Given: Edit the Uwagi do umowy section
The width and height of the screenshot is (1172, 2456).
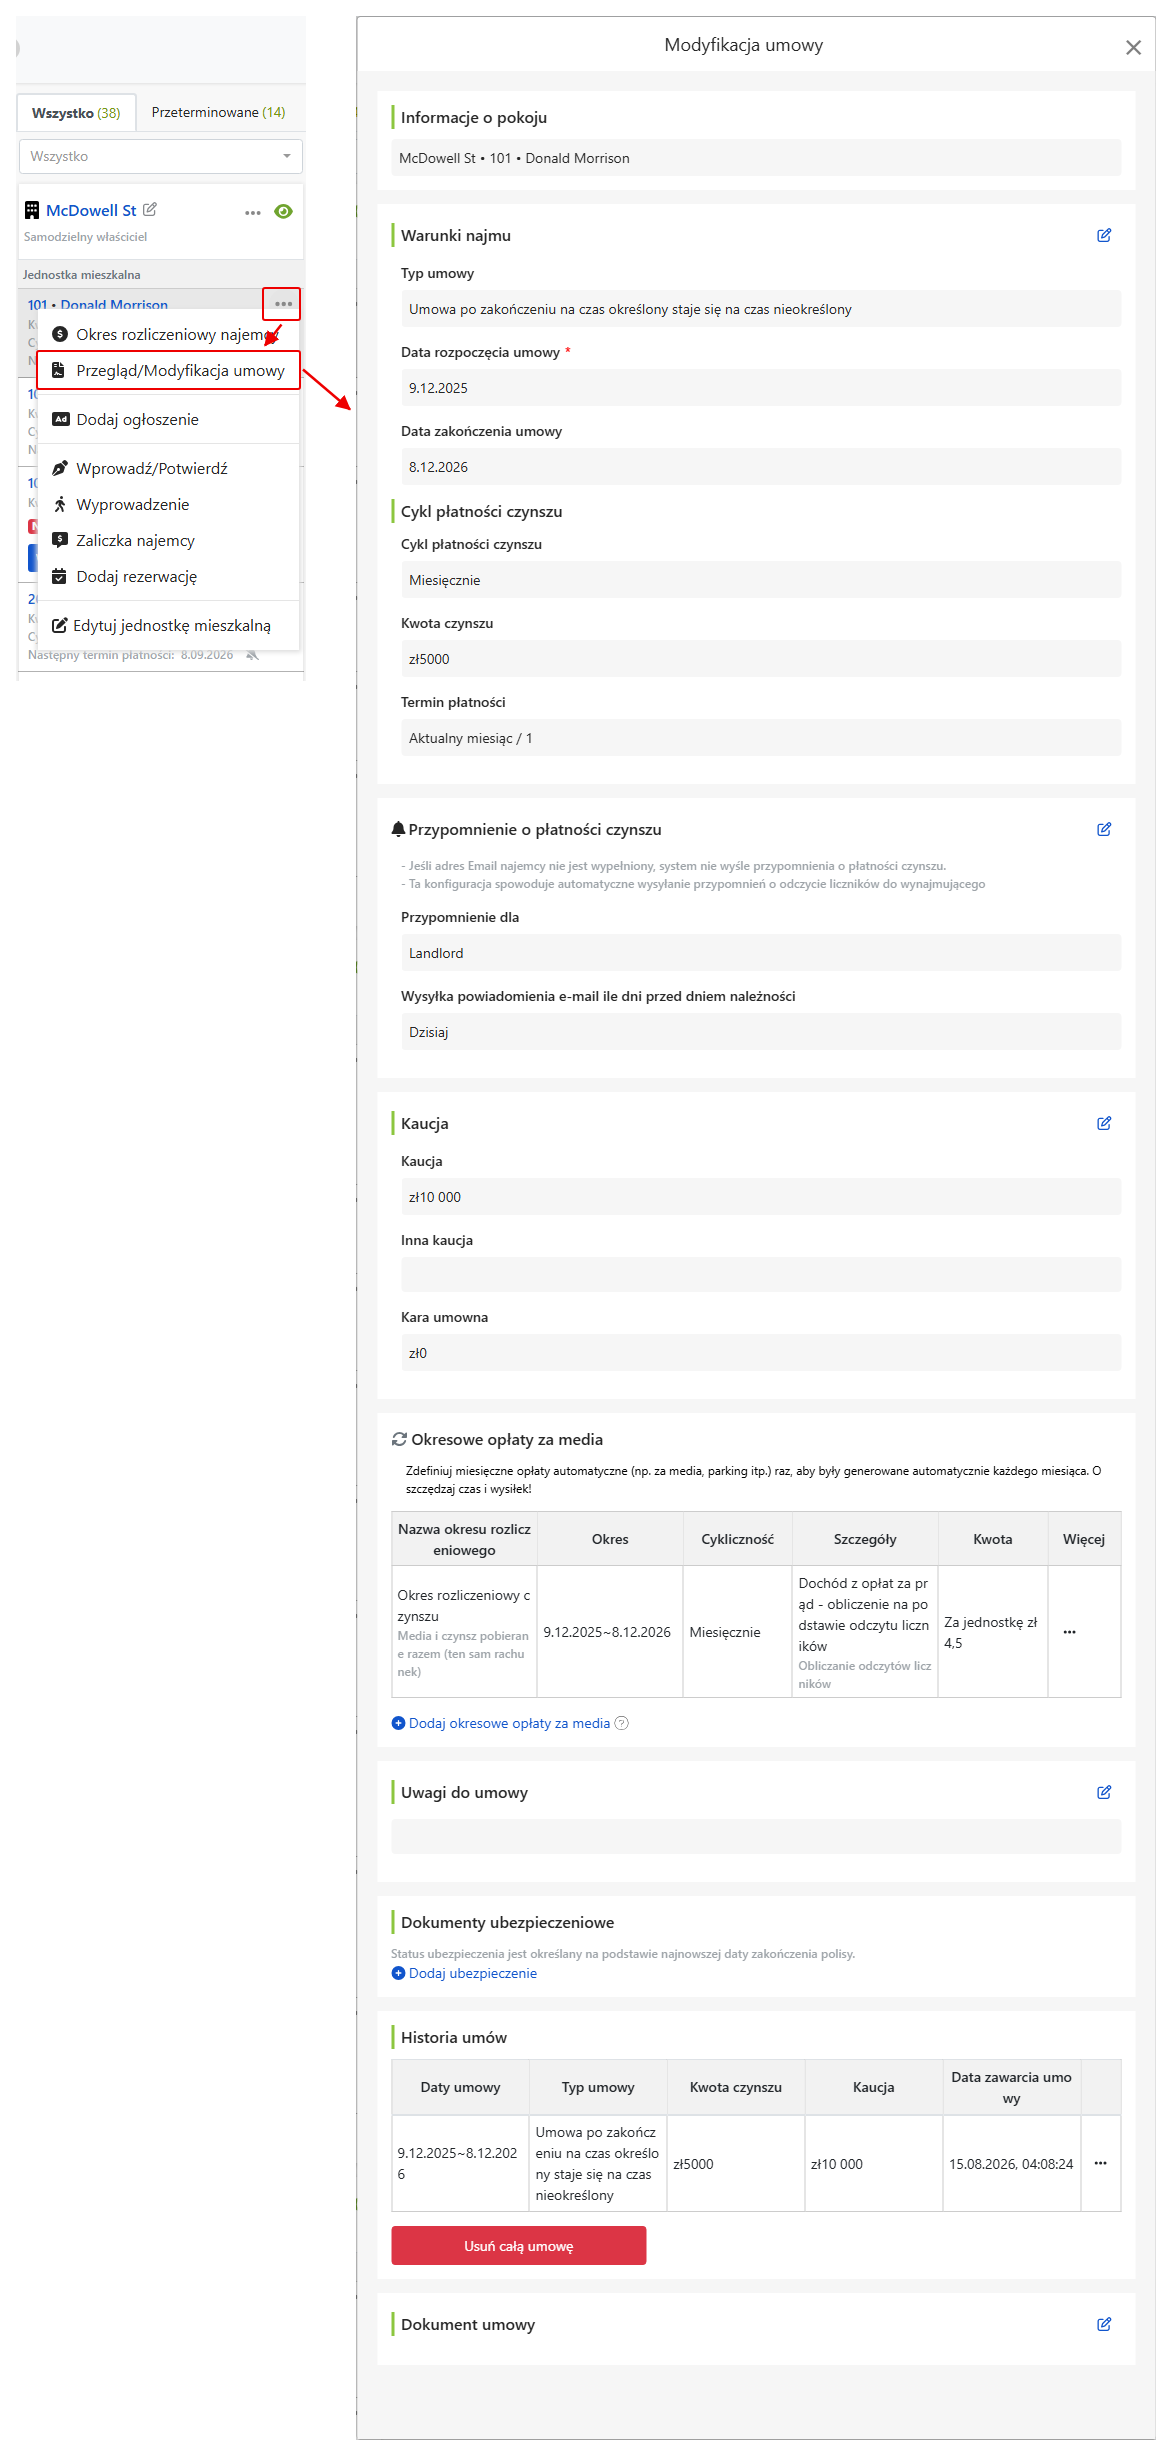Looking at the screenshot, I should tap(1104, 1792).
